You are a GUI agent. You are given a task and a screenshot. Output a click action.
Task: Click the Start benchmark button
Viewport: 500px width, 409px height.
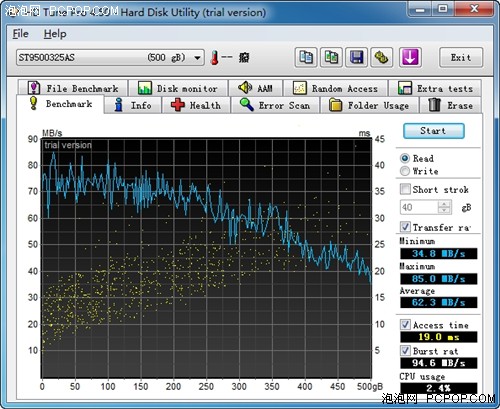(434, 131)
